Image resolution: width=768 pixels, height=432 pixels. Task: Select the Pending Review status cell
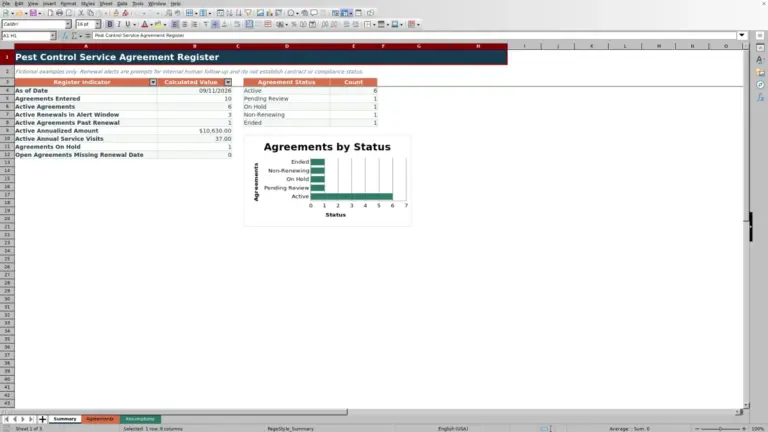[287, 98]
